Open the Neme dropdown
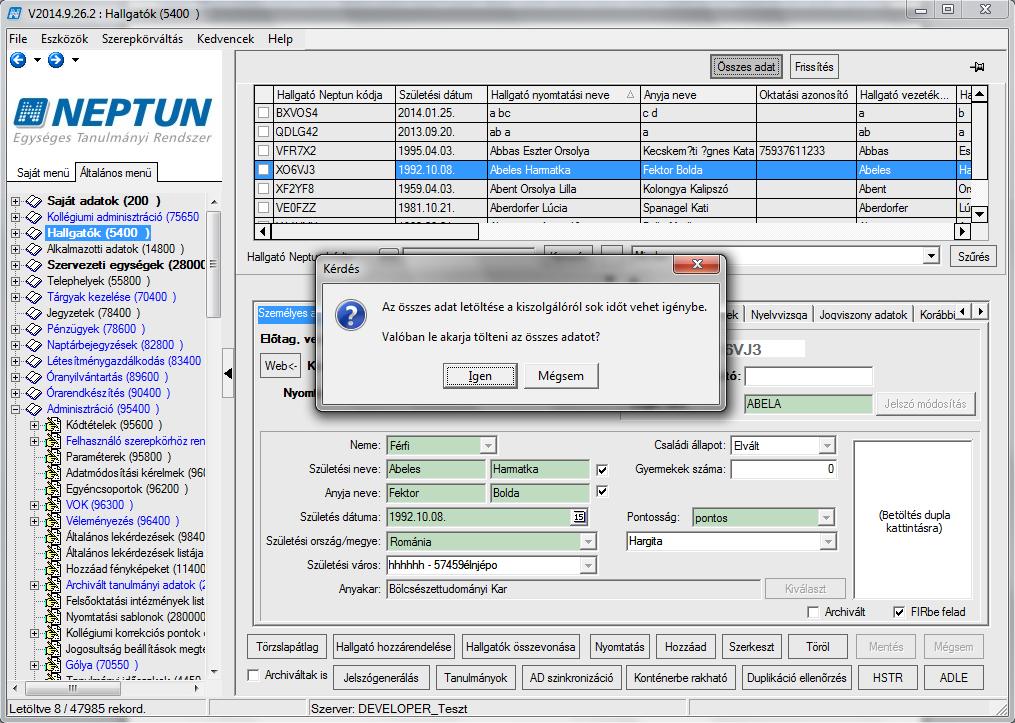1015x723 pixels. pos(489,445)
